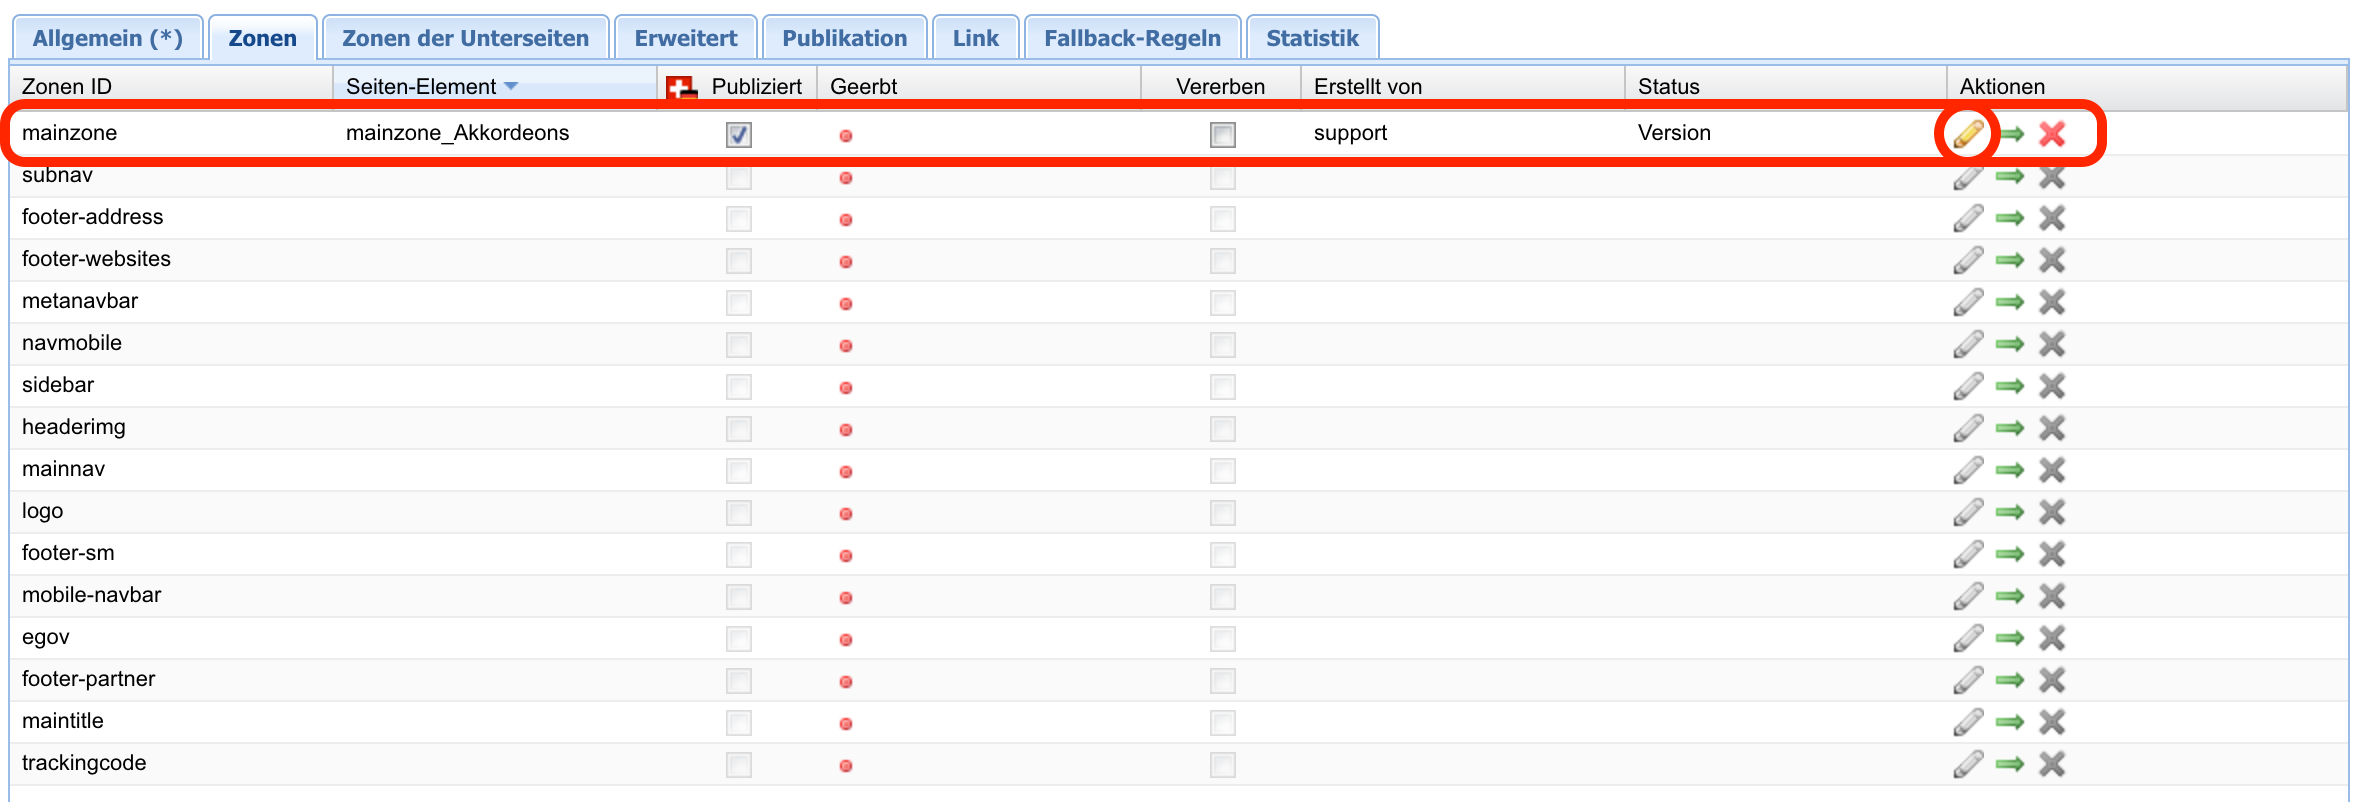Open the Statistik tab
Screen dimensions: 2358x802
pos(1313,38)
